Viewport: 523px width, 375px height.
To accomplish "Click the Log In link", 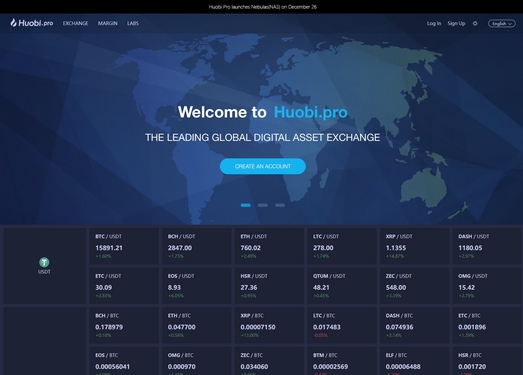I will point(434,23).
